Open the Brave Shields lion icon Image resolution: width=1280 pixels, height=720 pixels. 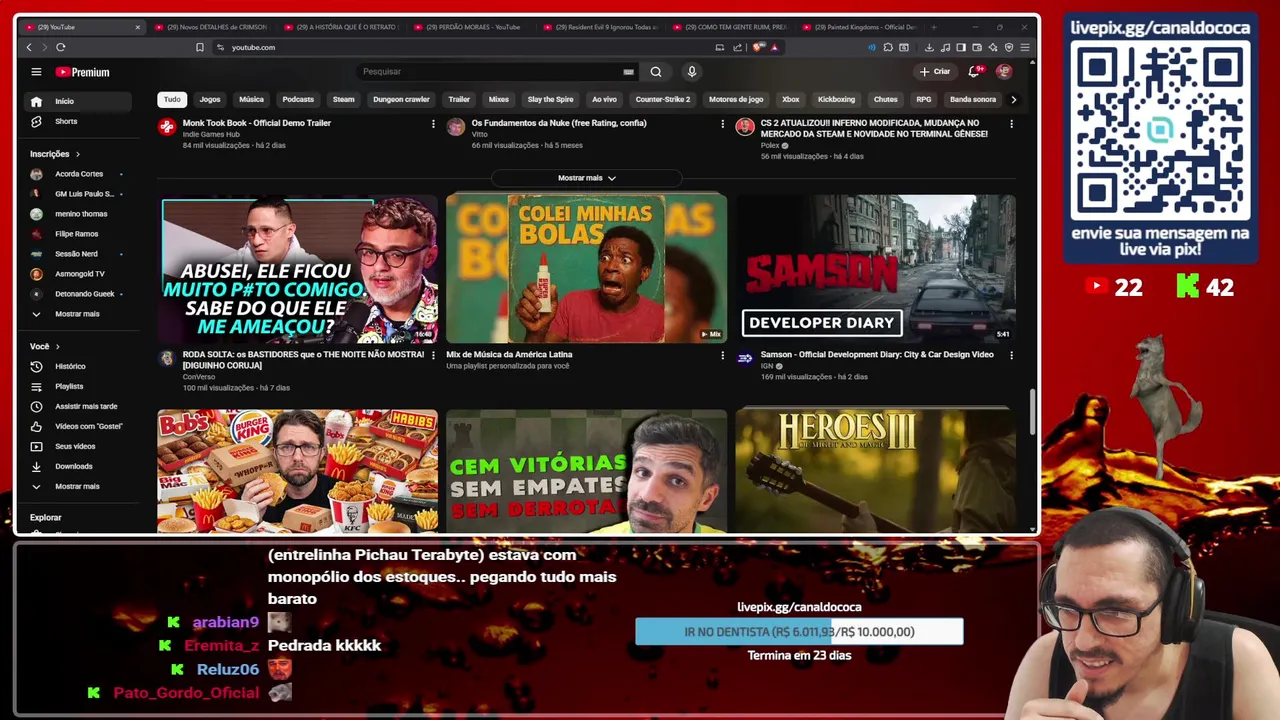[759, 47]
